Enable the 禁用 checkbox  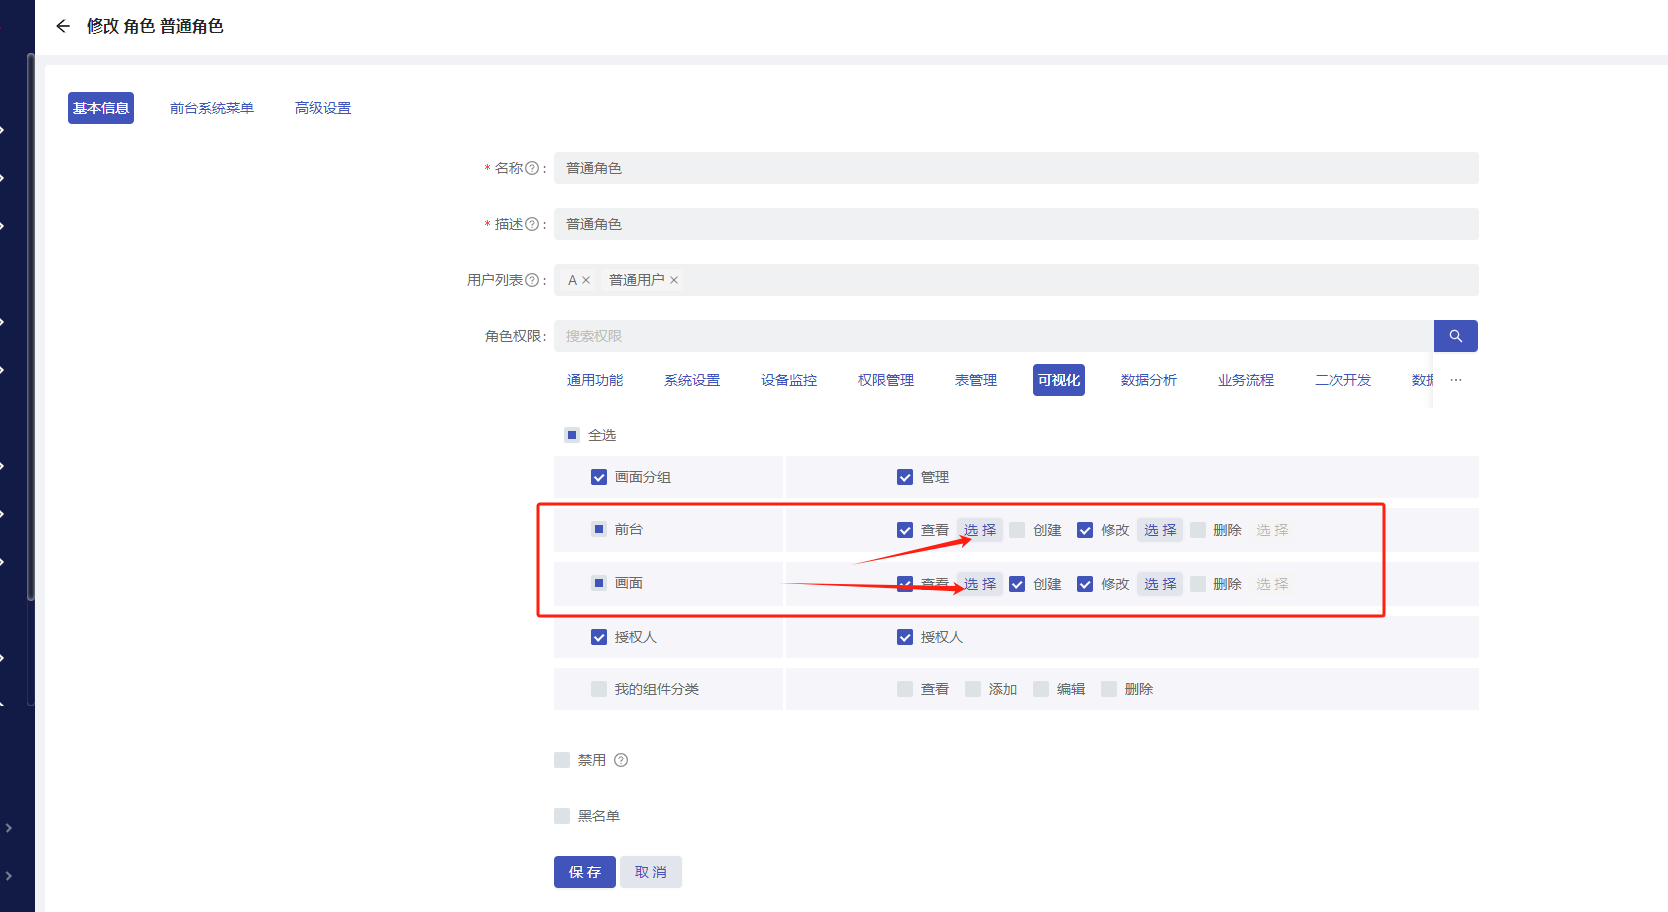tap(562, 760)
